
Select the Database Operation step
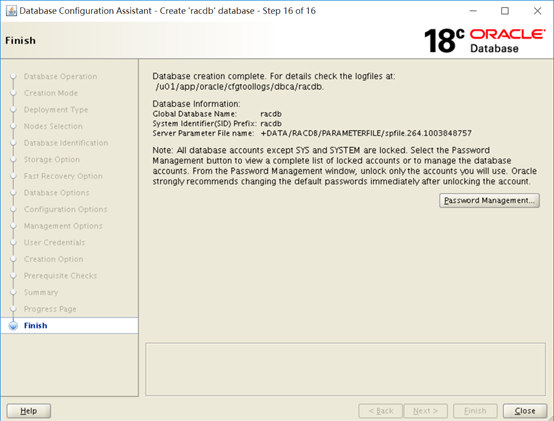pos(60,76)
